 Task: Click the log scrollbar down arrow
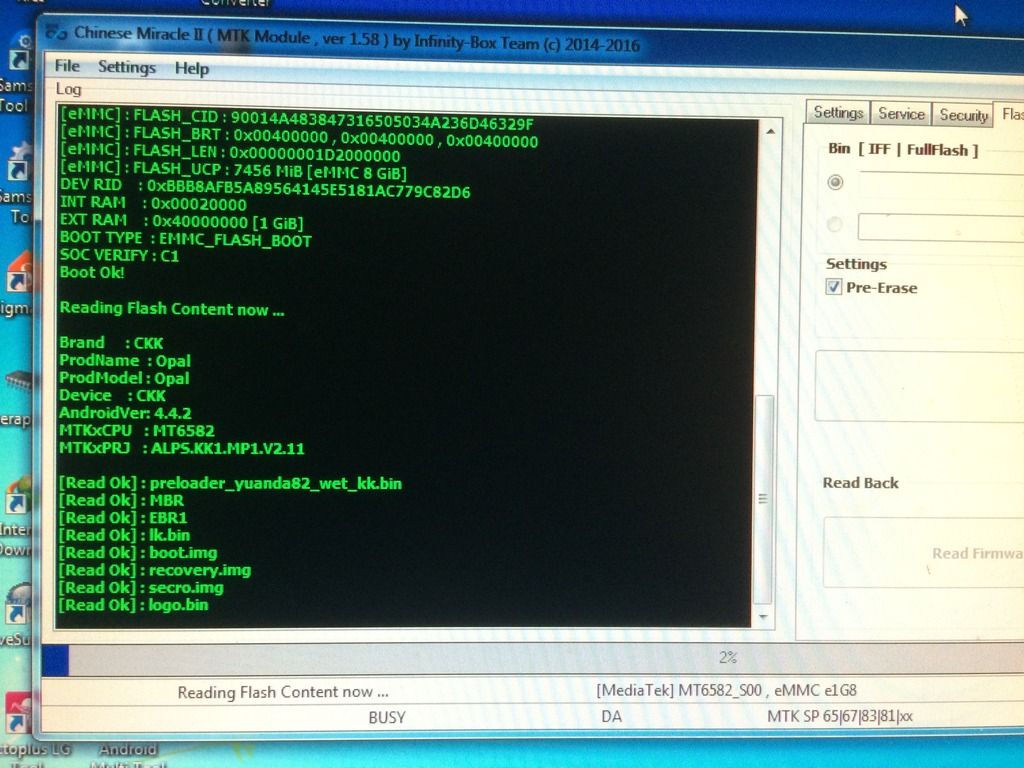[763, 616]
